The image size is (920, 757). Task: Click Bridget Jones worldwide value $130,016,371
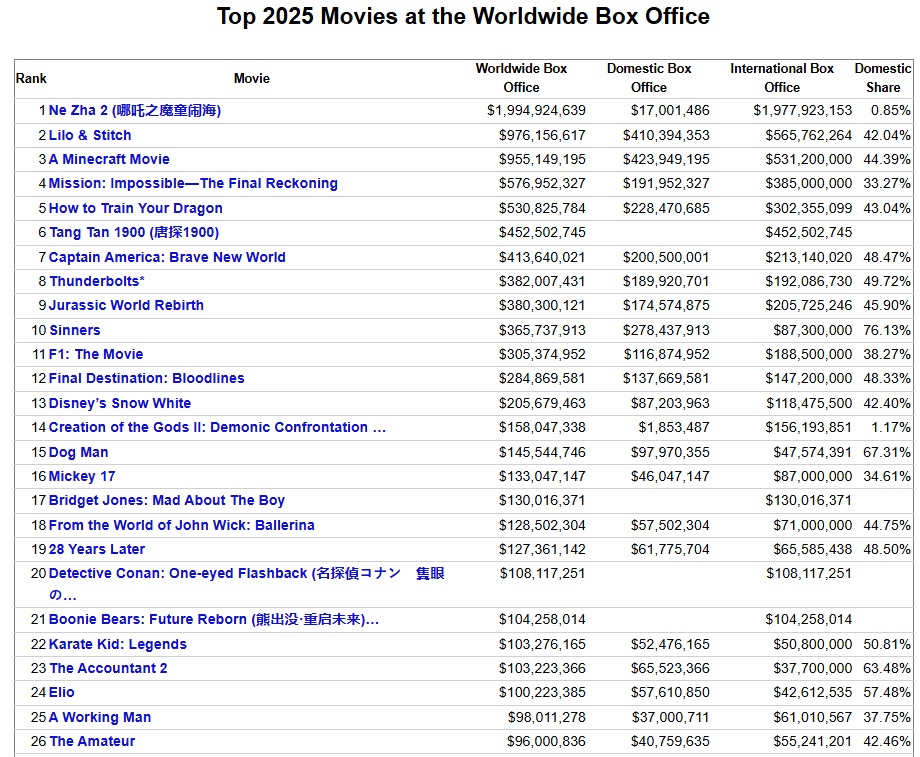(x=542, y=500)
